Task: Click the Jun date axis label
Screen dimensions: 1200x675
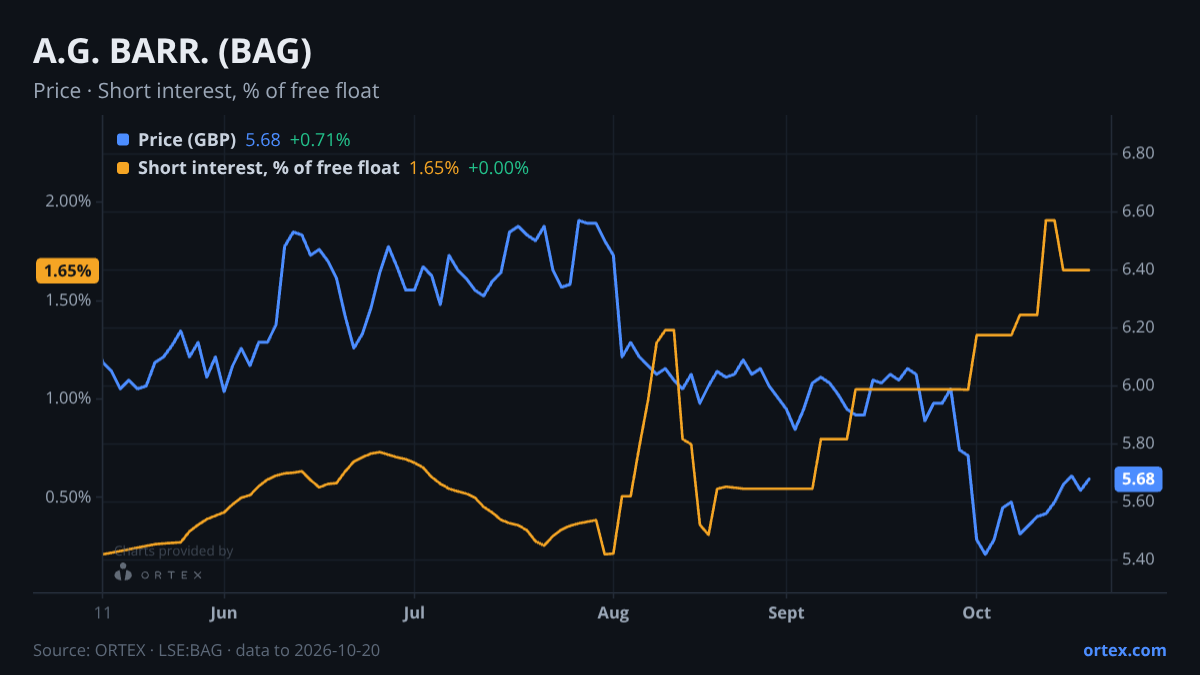Action: tap(225, 613)
